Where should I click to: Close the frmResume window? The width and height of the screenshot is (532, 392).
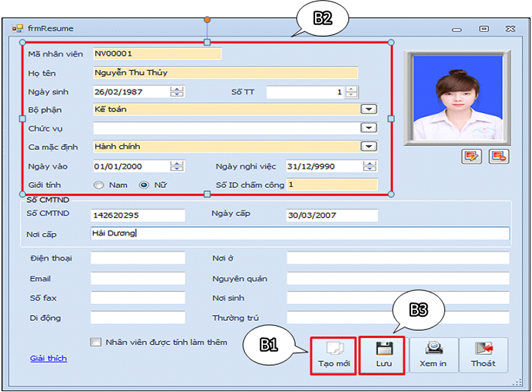point(510,29)
